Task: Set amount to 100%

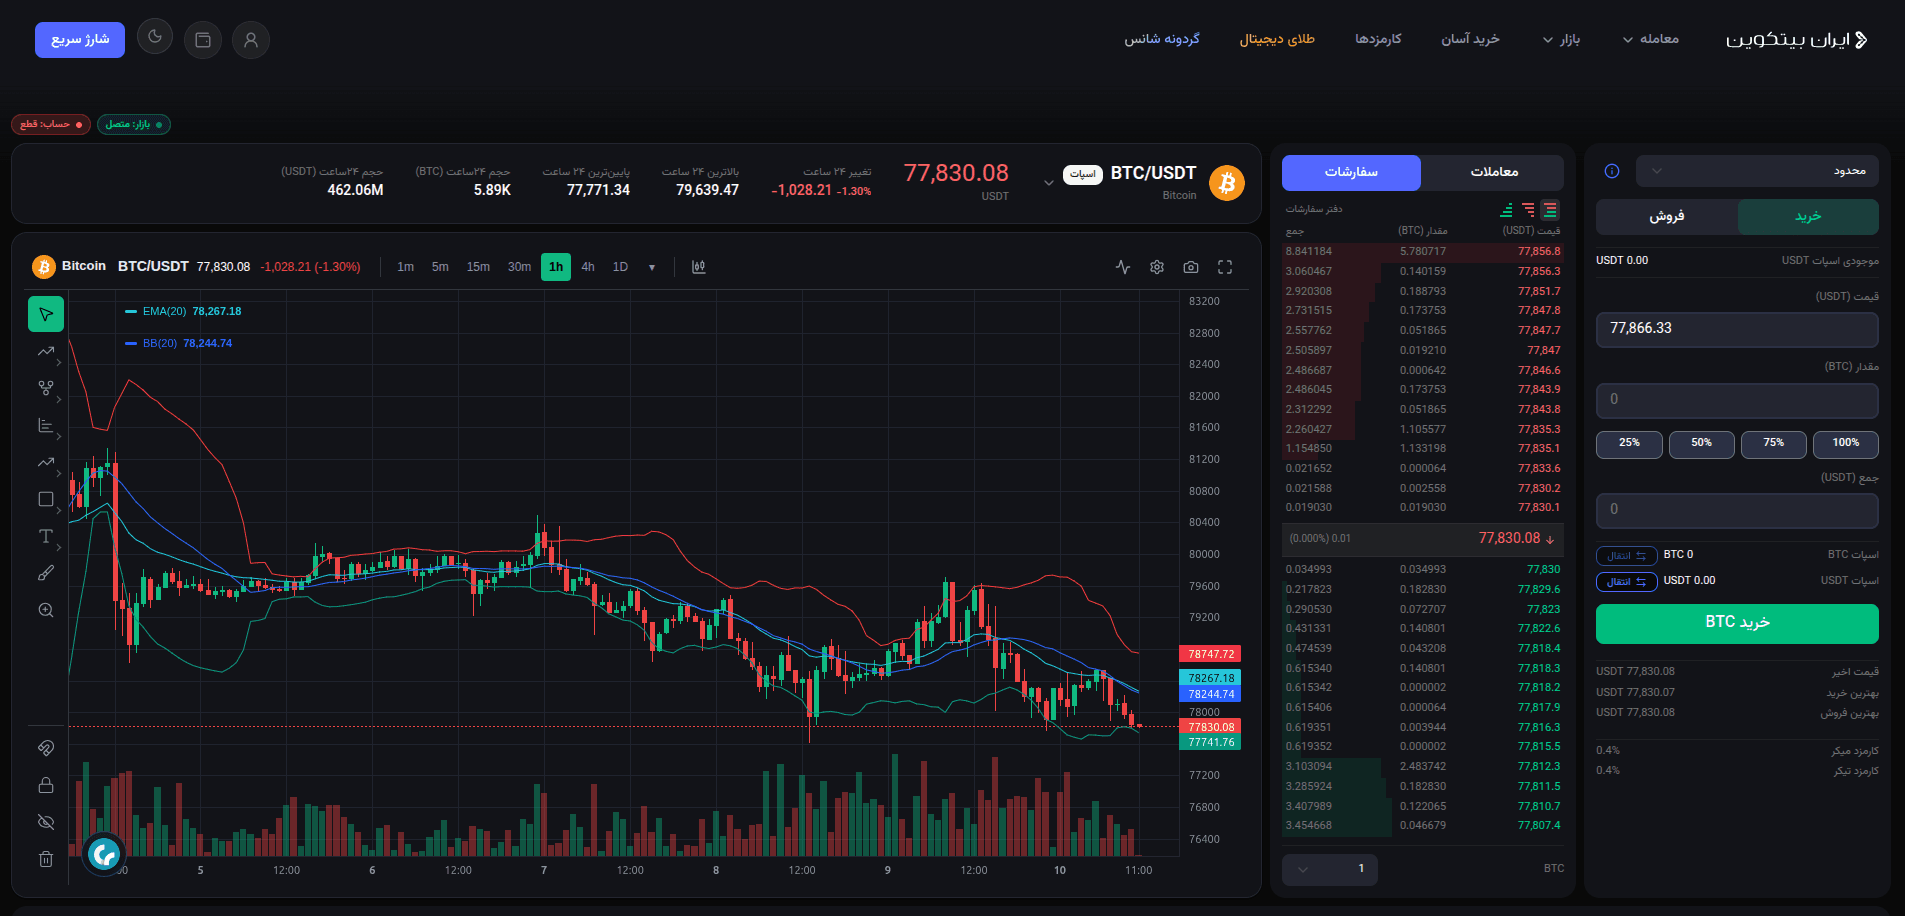Action: point(1846,444)
